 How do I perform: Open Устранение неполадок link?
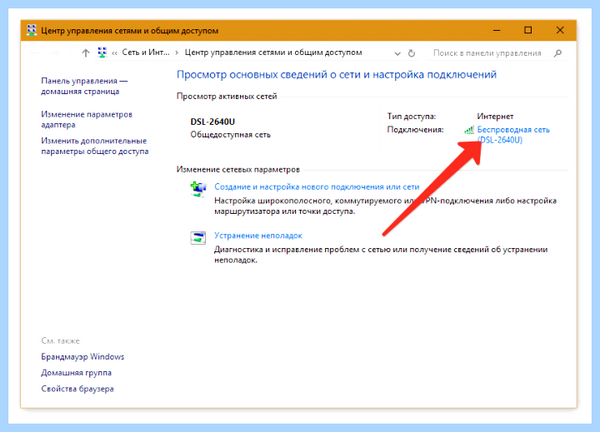point(258,235)
